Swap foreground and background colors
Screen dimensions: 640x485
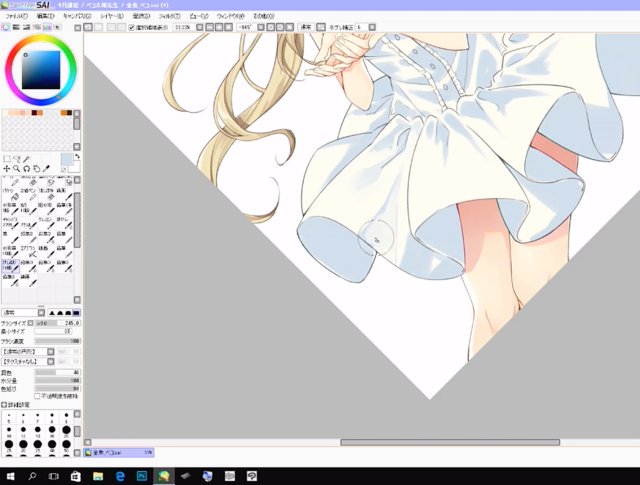pyautogui.click(x=77, y=156)
